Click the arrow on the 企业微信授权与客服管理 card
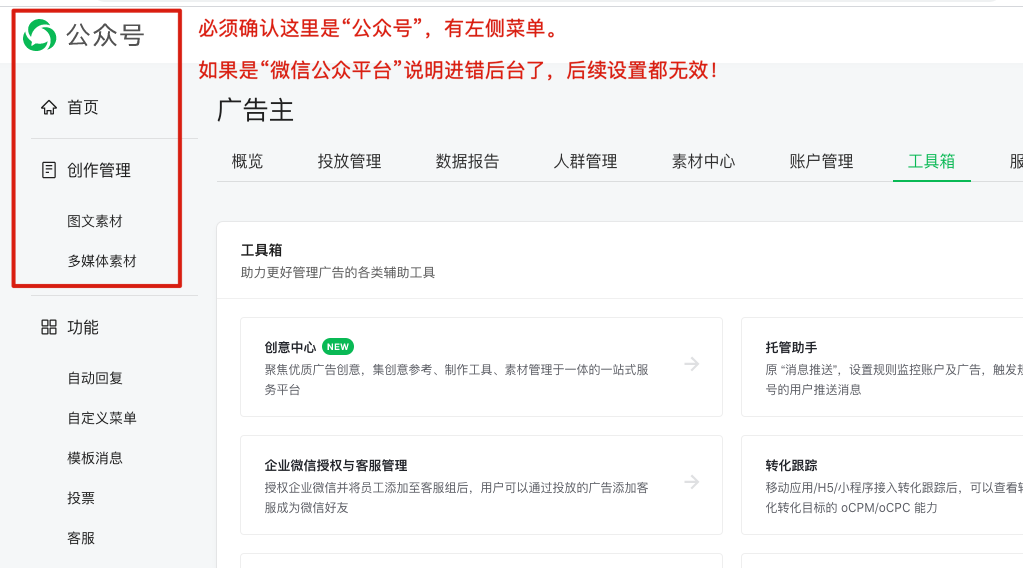The image size is (1023, 568). [692, 482]
